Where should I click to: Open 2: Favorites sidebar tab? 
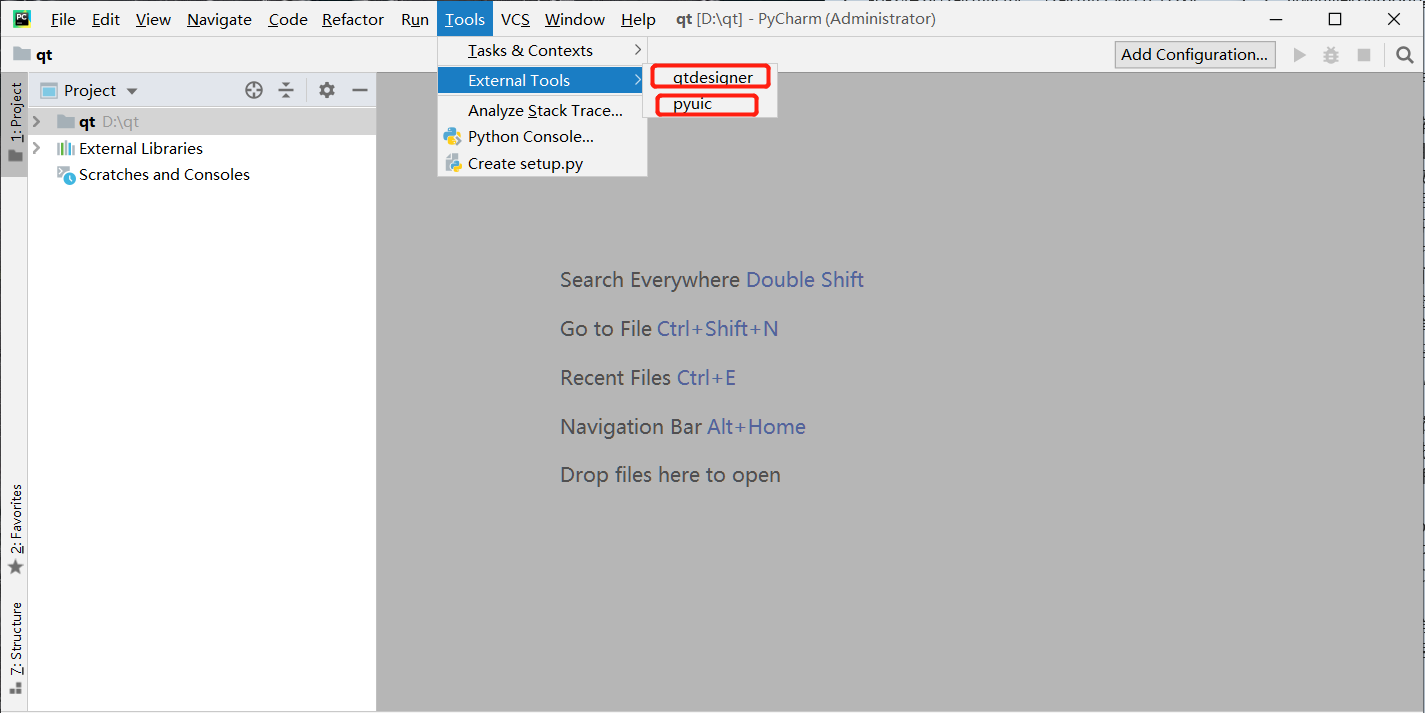15,529
